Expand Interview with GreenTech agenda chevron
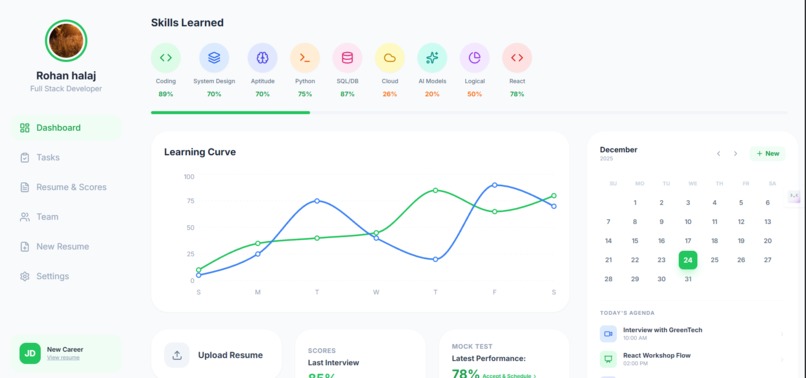806x378 pixels. point(782,334)
